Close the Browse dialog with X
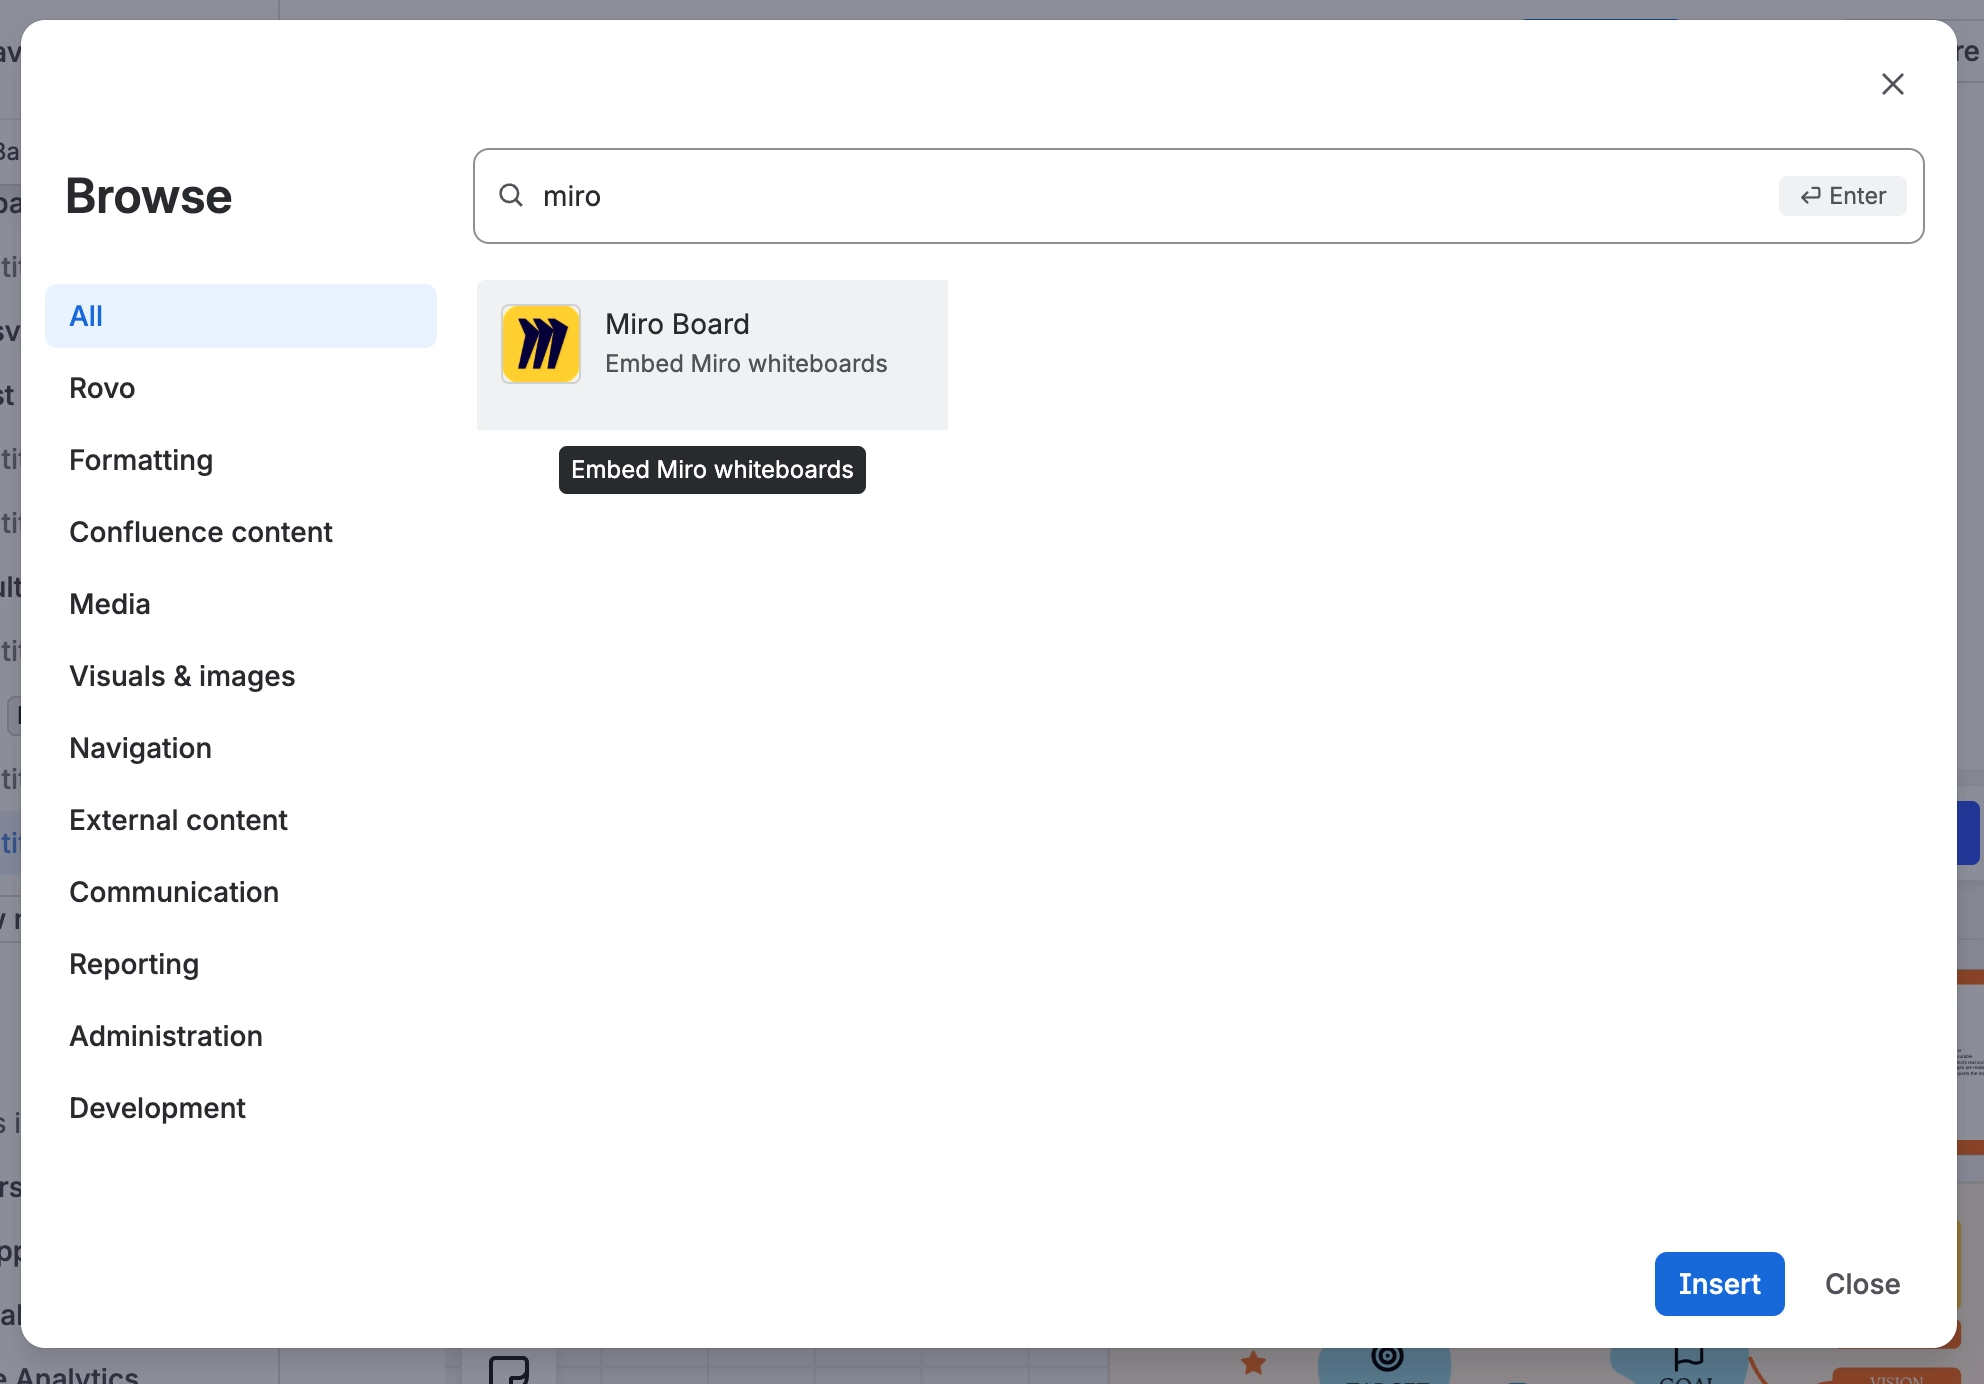The width and height of the screenshot is (1984, 1384). (x=1892, y=84)
